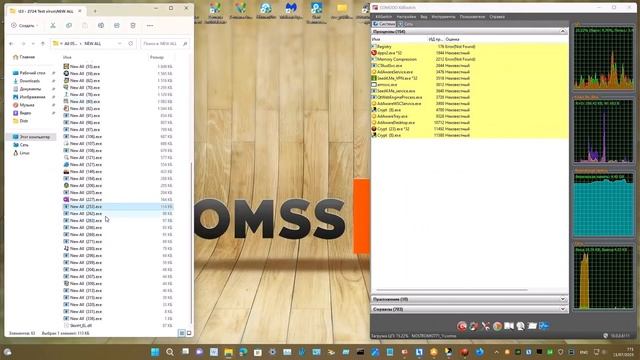Open the three-dots More menu in Explorer
Viewport: 640px width, 360px height.
click(x=150, y=25)
